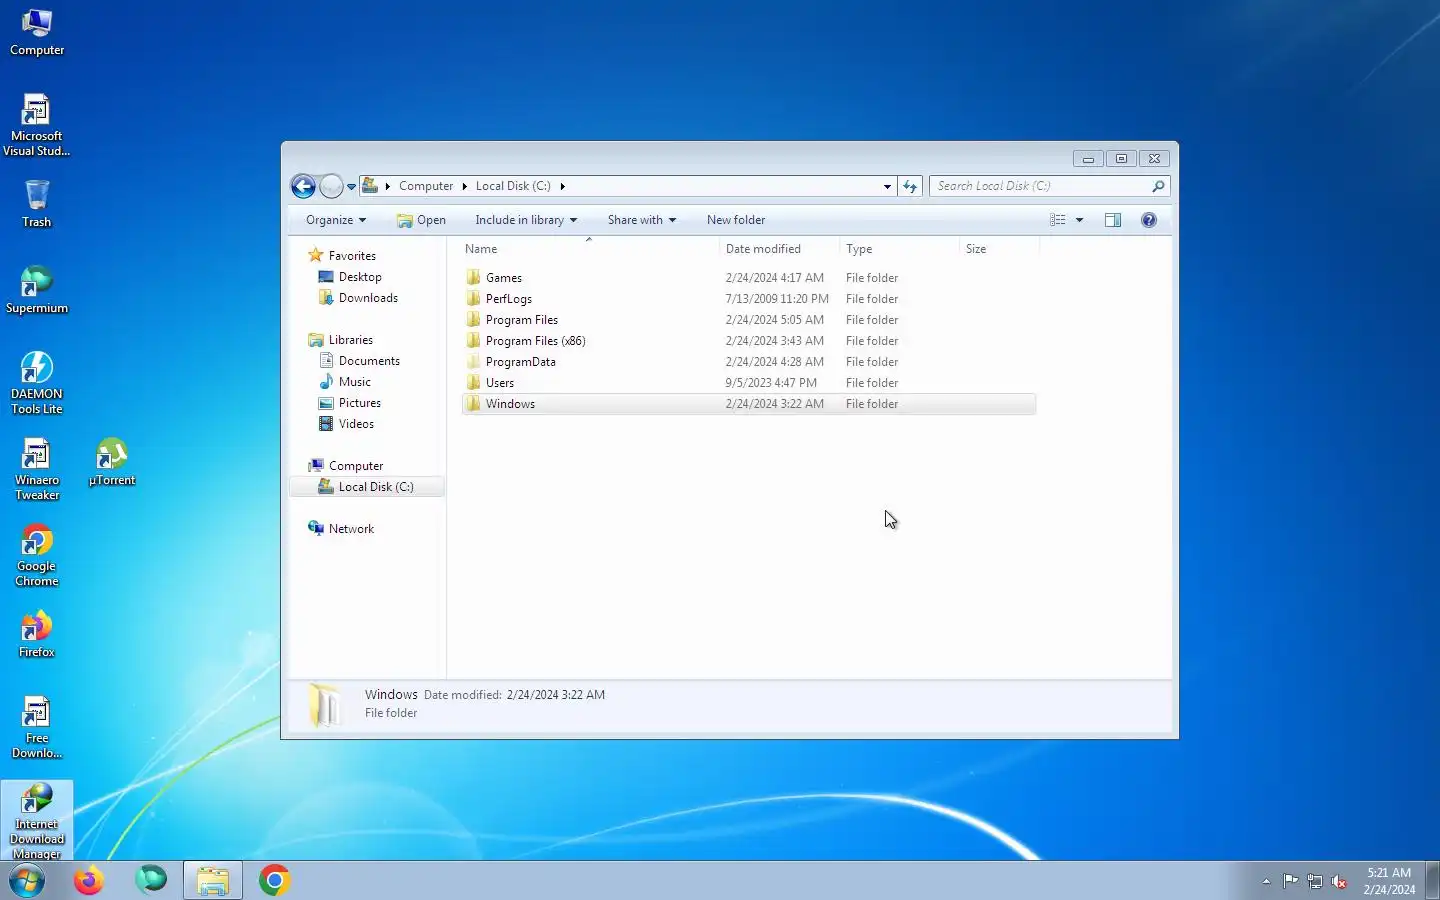Launch Supermium from the taskbar
Screen dimensions: 1440x900
tap(151, 880)
